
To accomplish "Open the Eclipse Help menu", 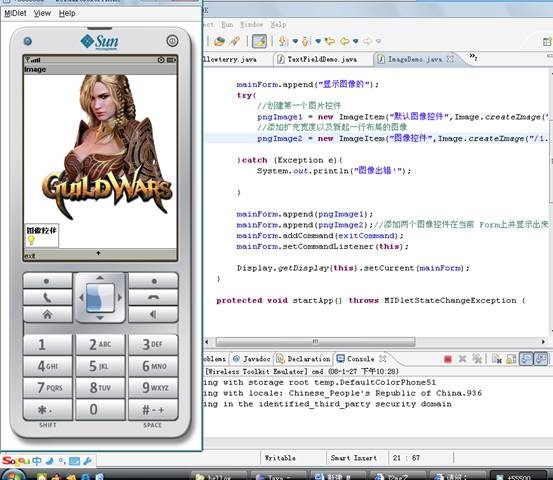I will pyautogui.click(x=278, y=24).
